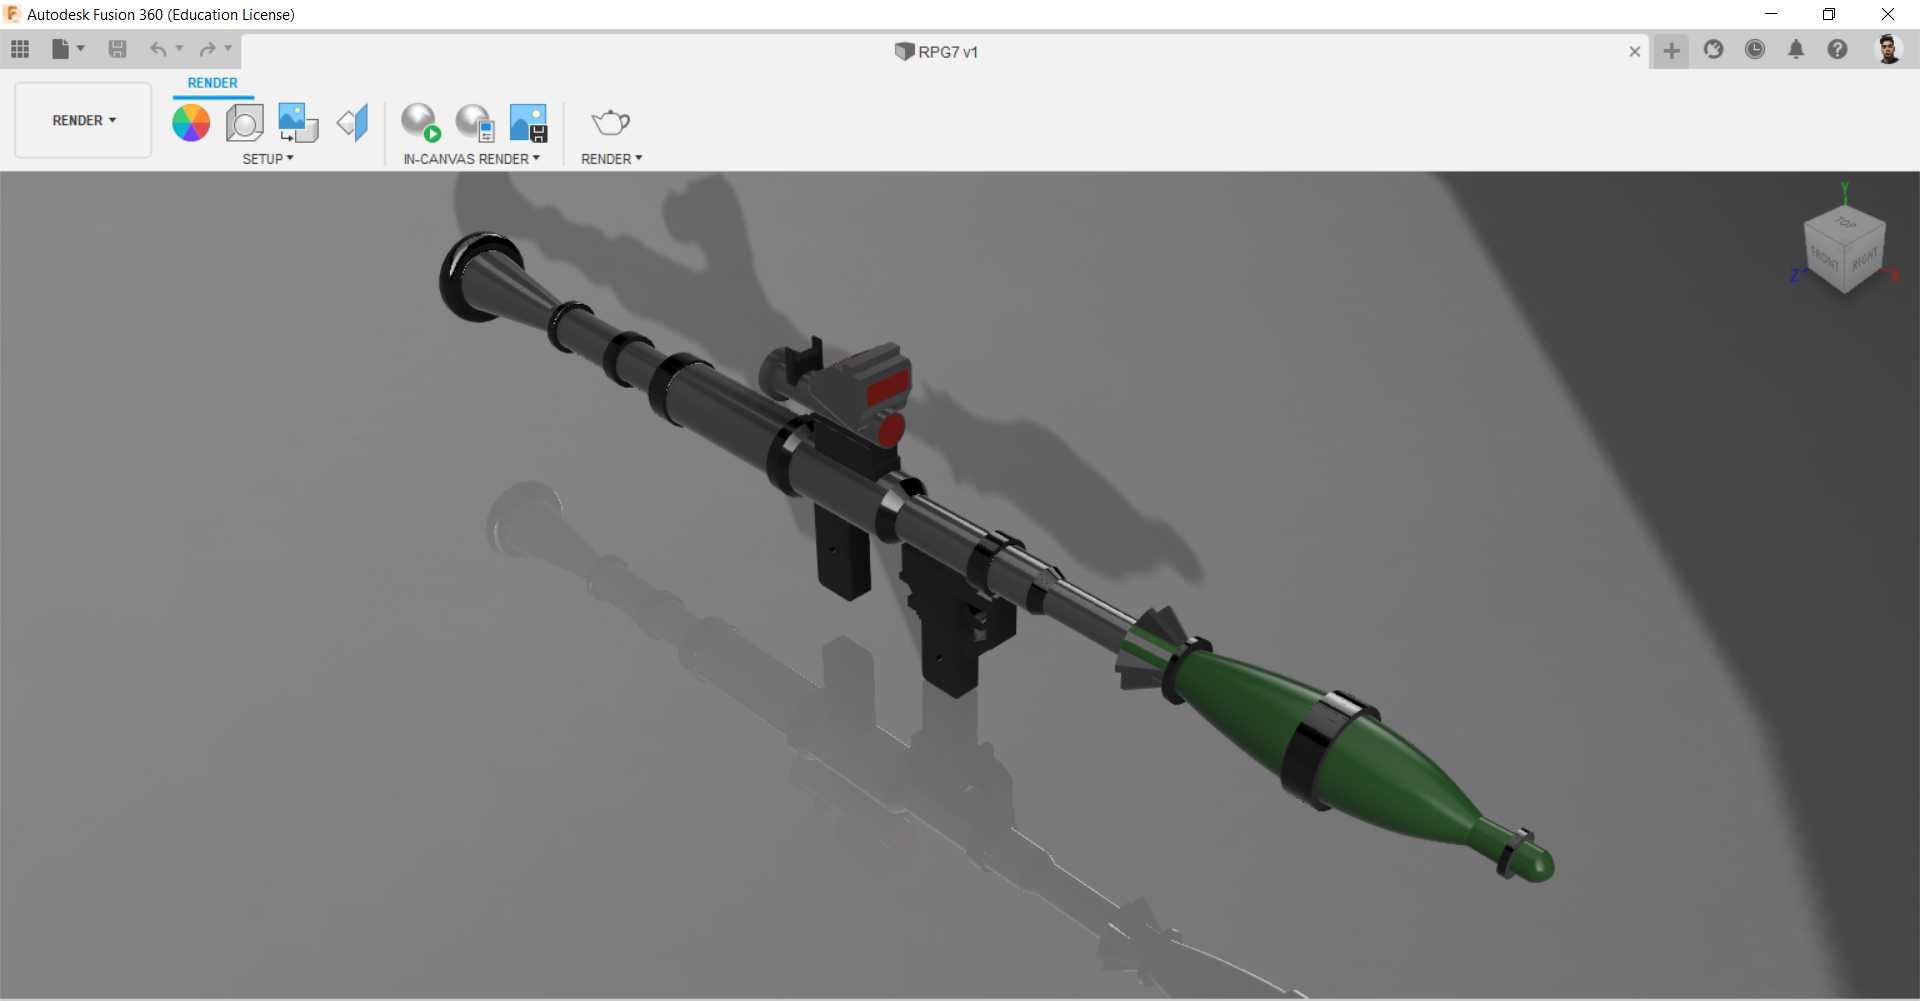This screenshot has width=1920, height=1001.
Task: Start the In-Canvas Render
Action: click(421, 123)
